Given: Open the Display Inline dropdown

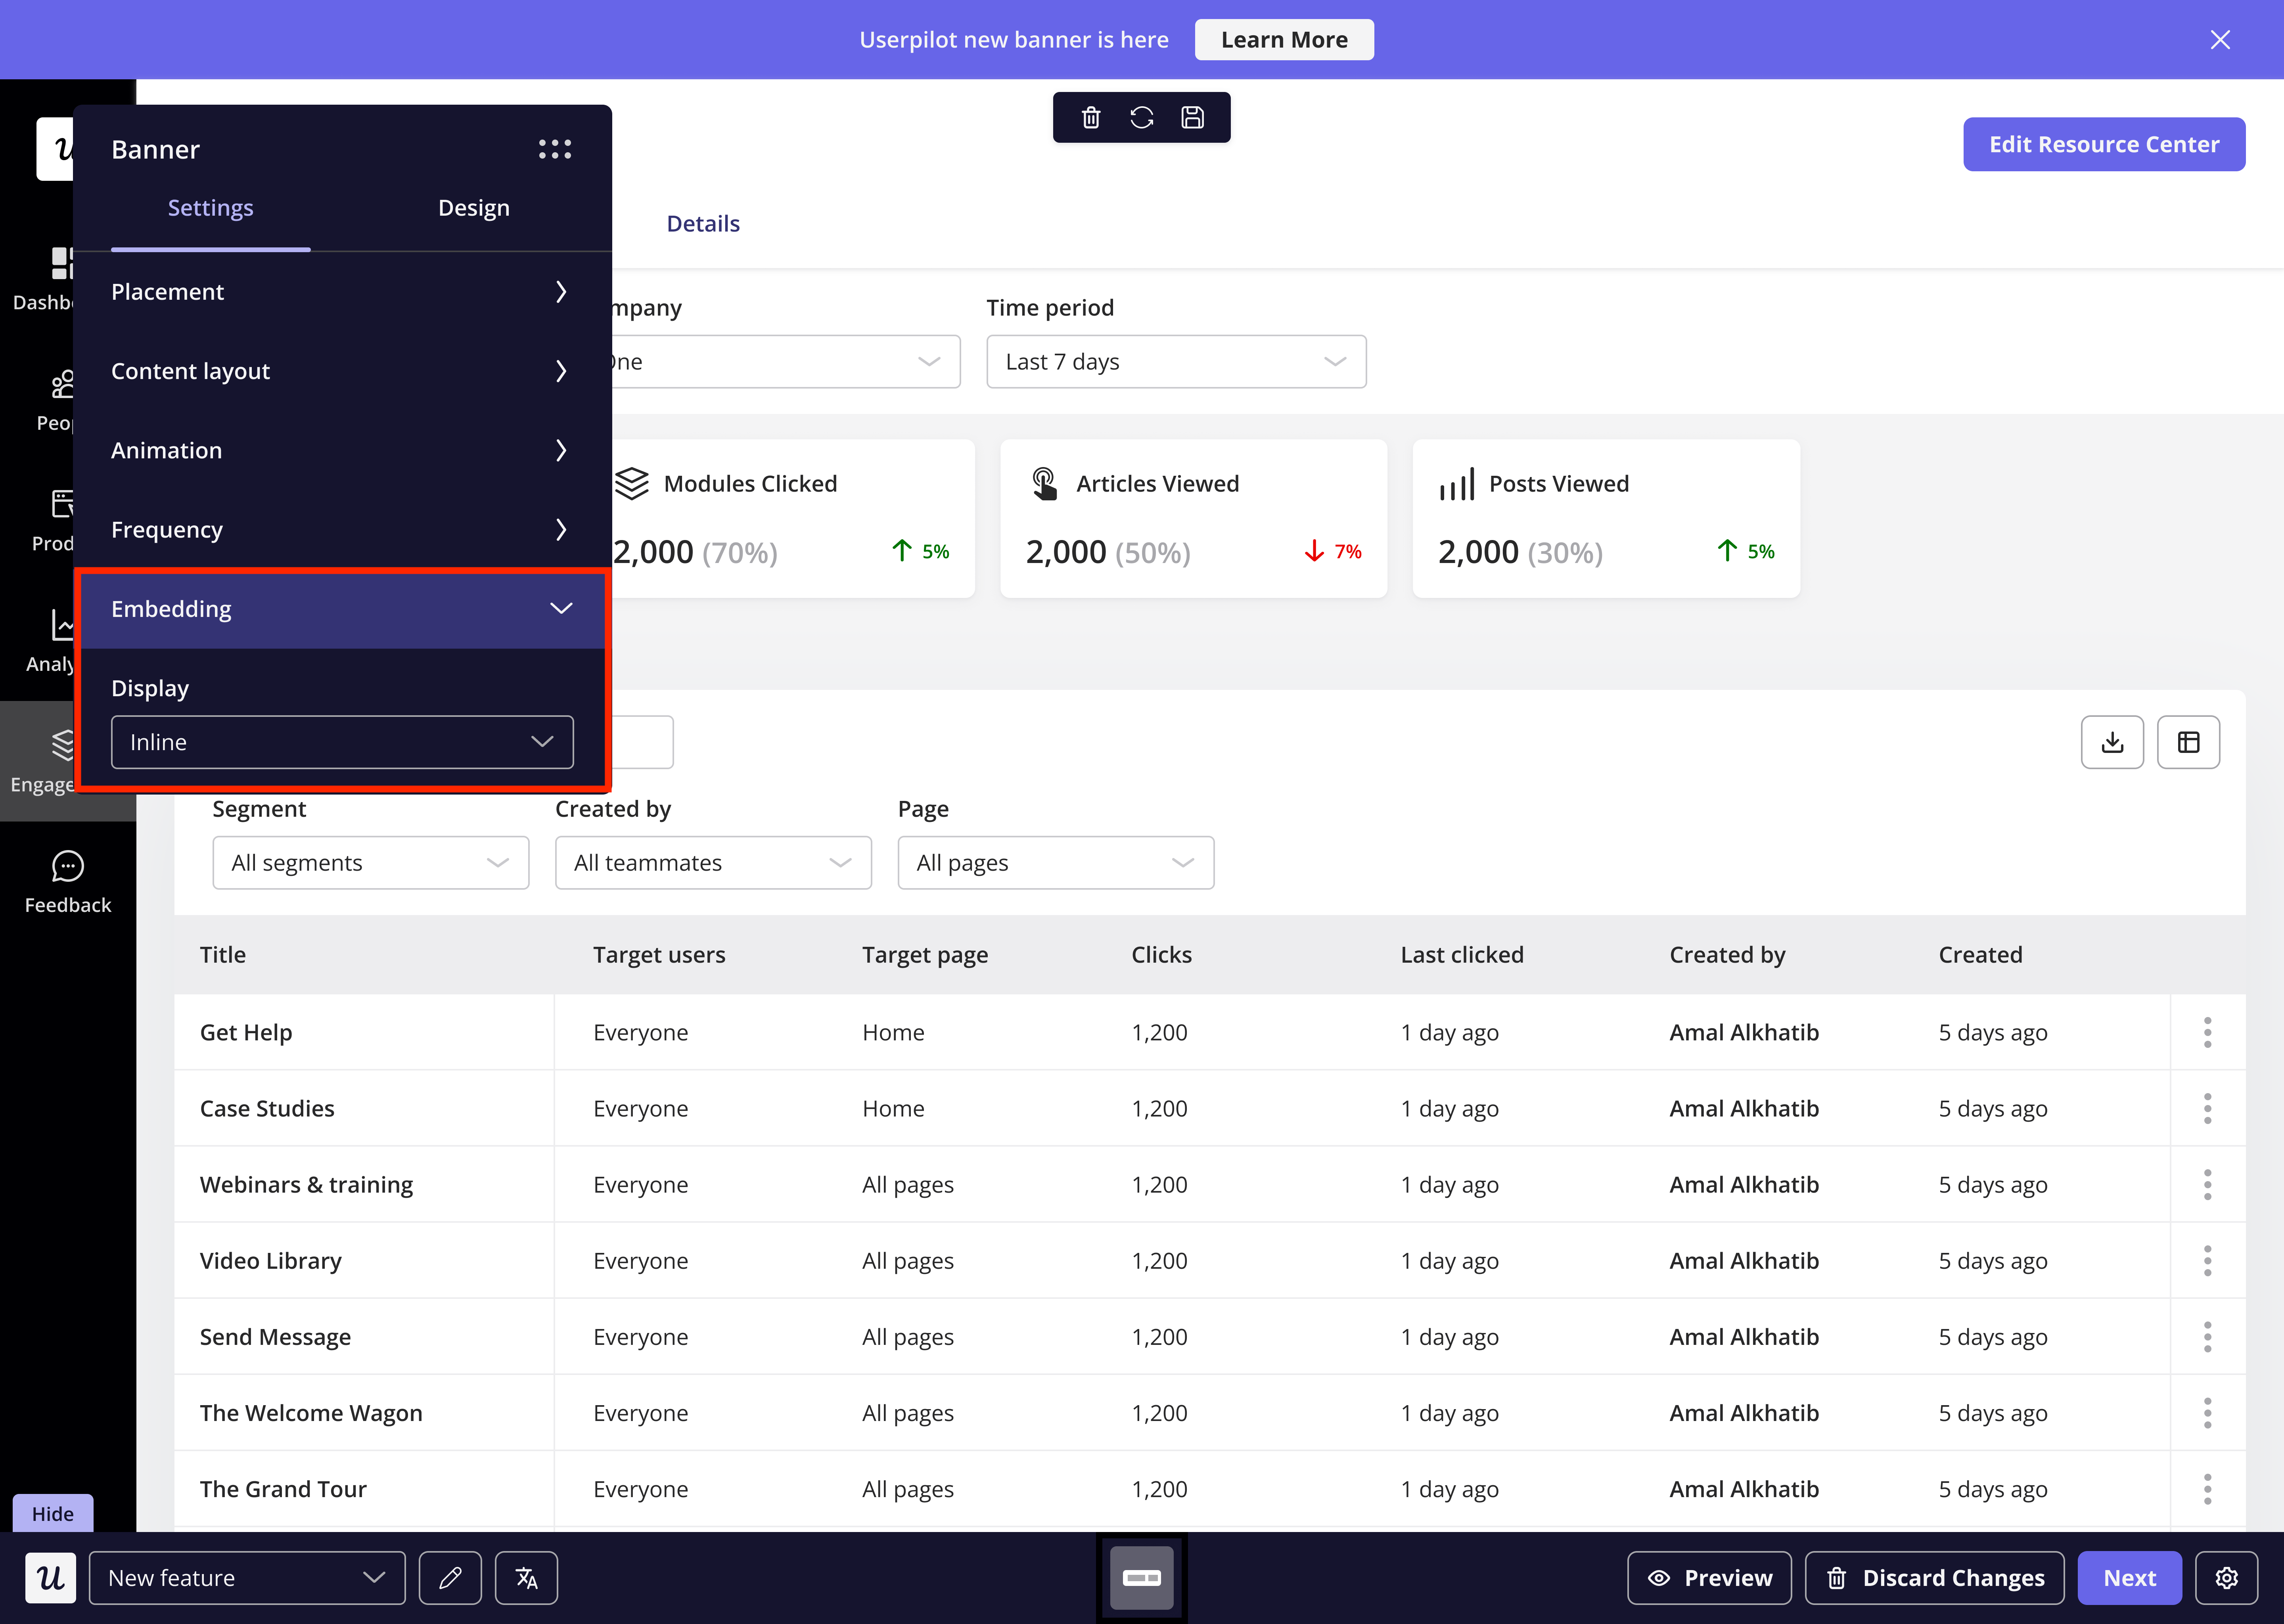Looking at the screenshot, I should (342, 742).
